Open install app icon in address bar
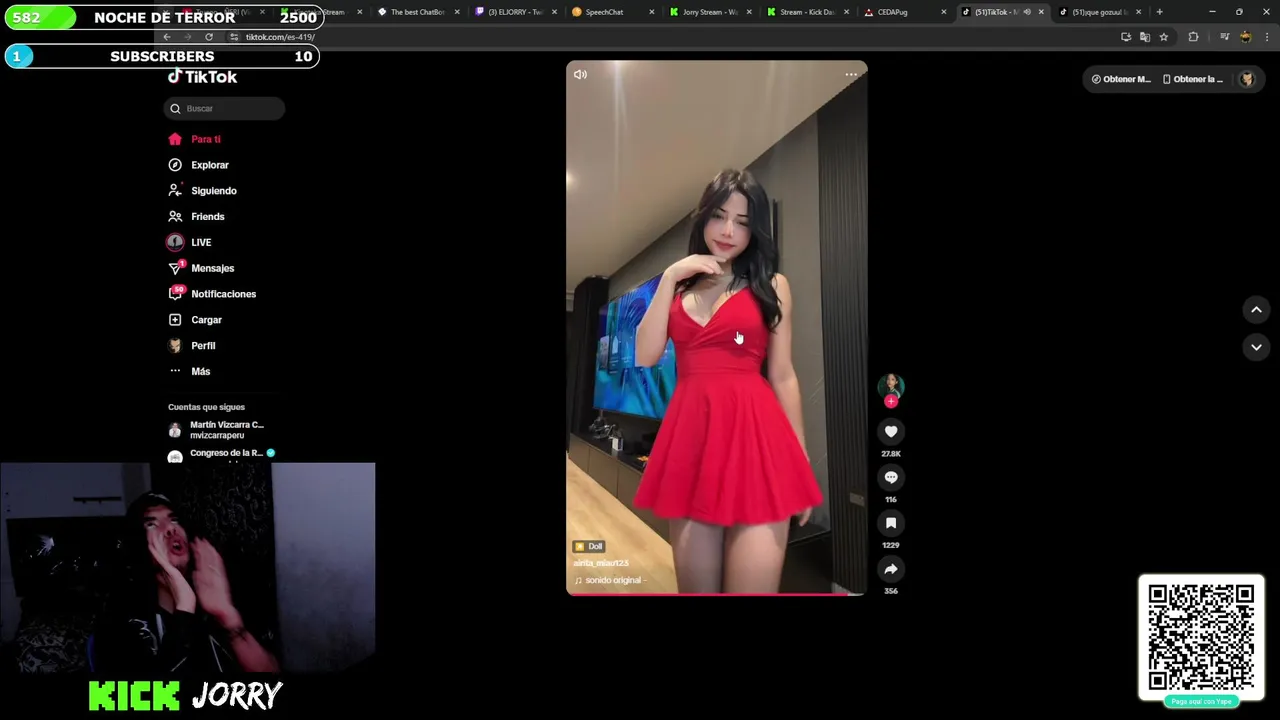This screenshot has width=1280, height=720. [1126, 37]
